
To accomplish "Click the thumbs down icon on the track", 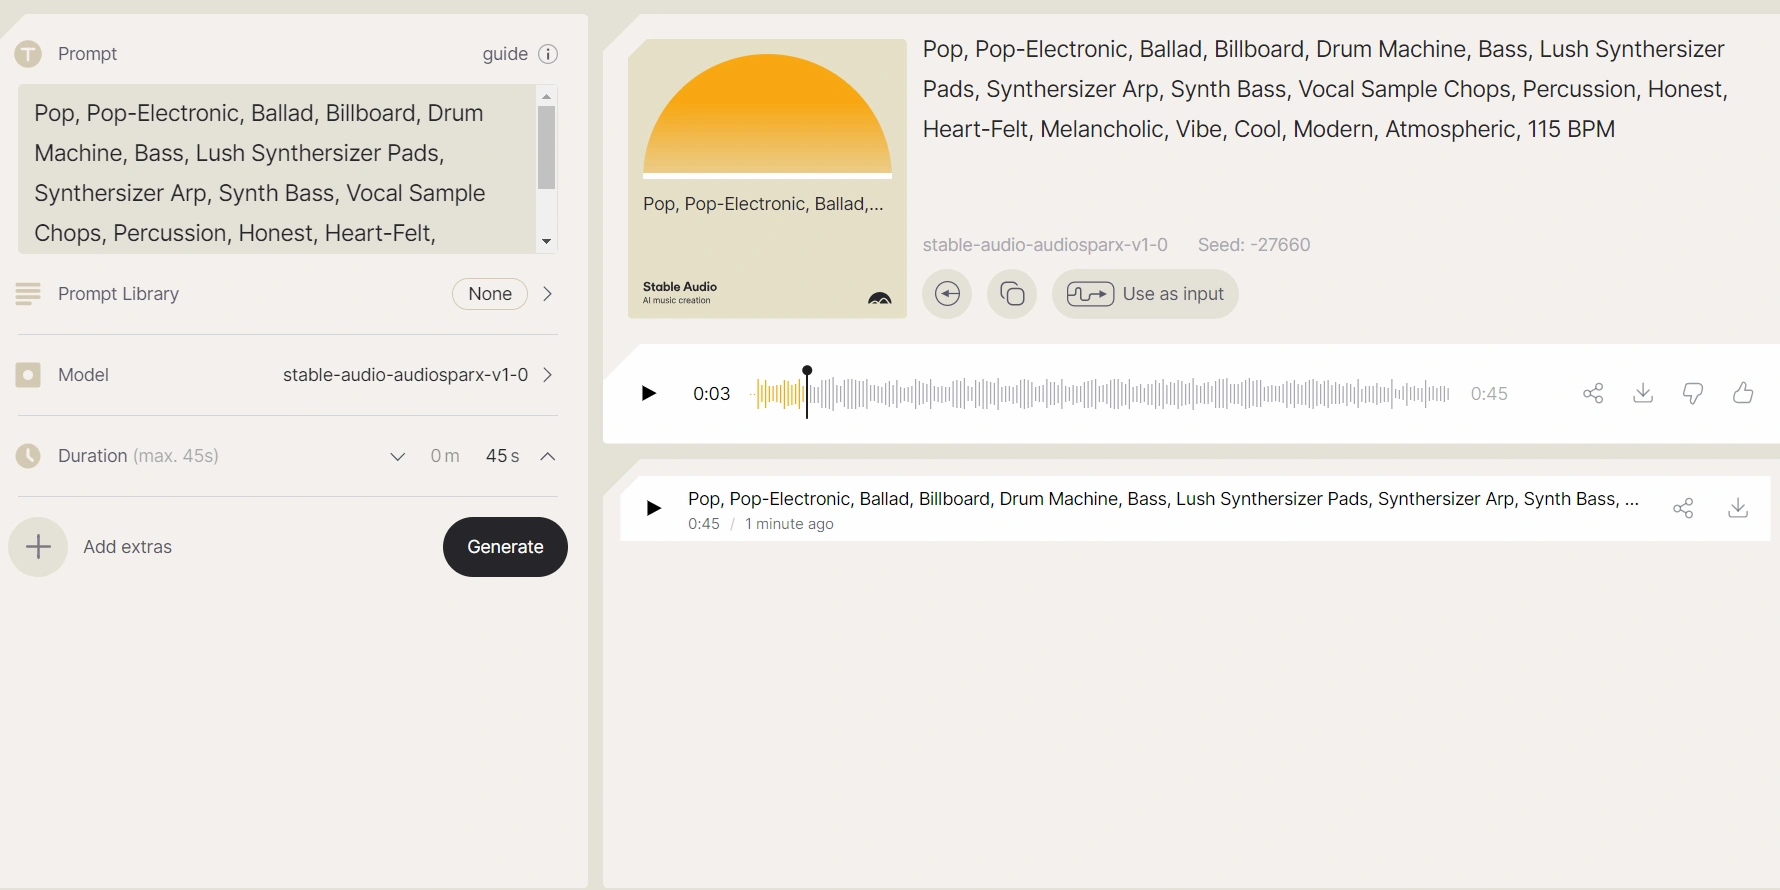I will (1693, 393).
